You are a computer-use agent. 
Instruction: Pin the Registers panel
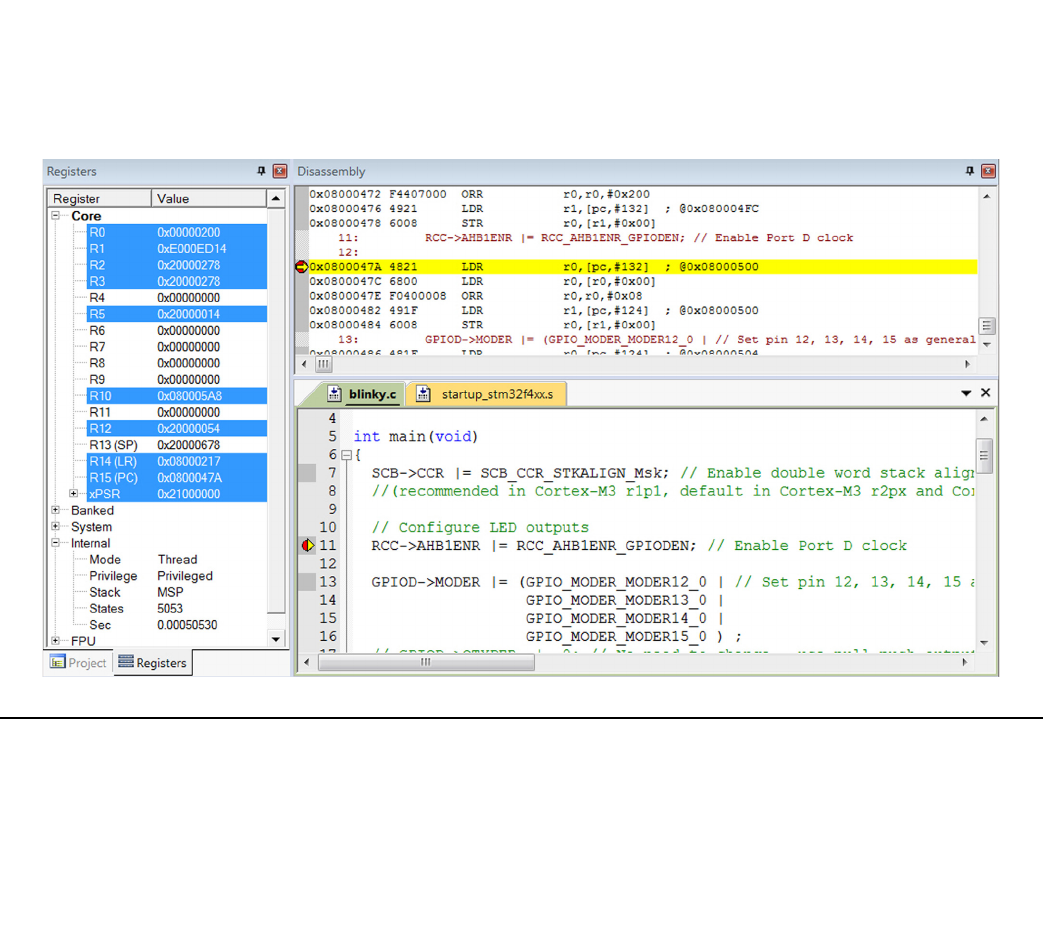coord(261,171)
